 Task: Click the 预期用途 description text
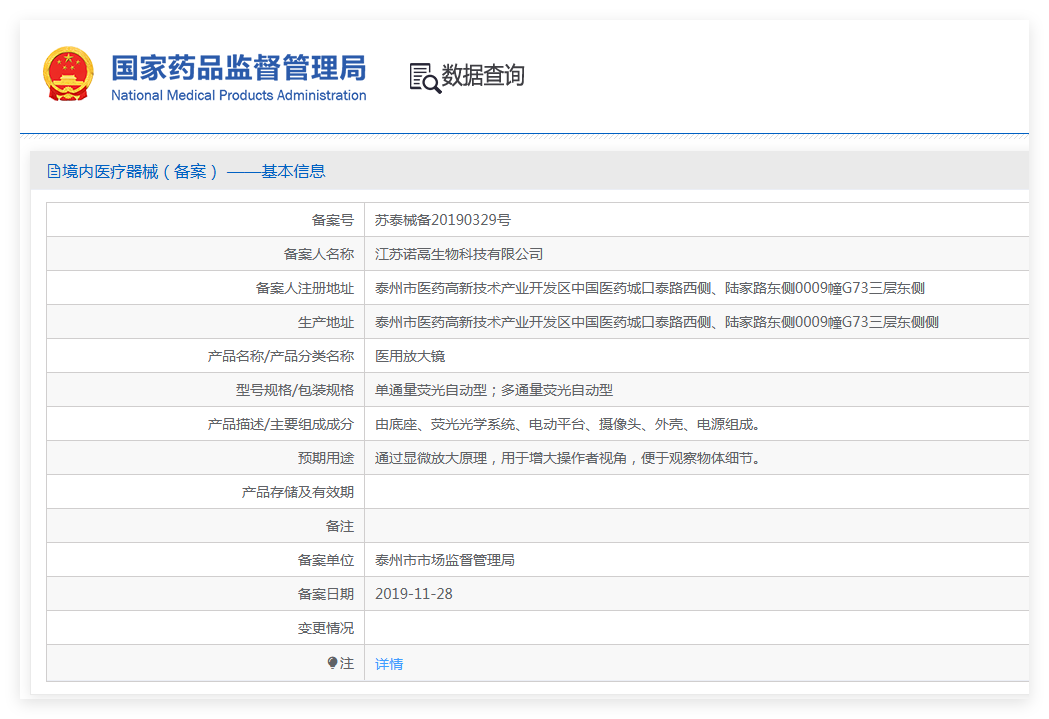[x=567, y=458]
